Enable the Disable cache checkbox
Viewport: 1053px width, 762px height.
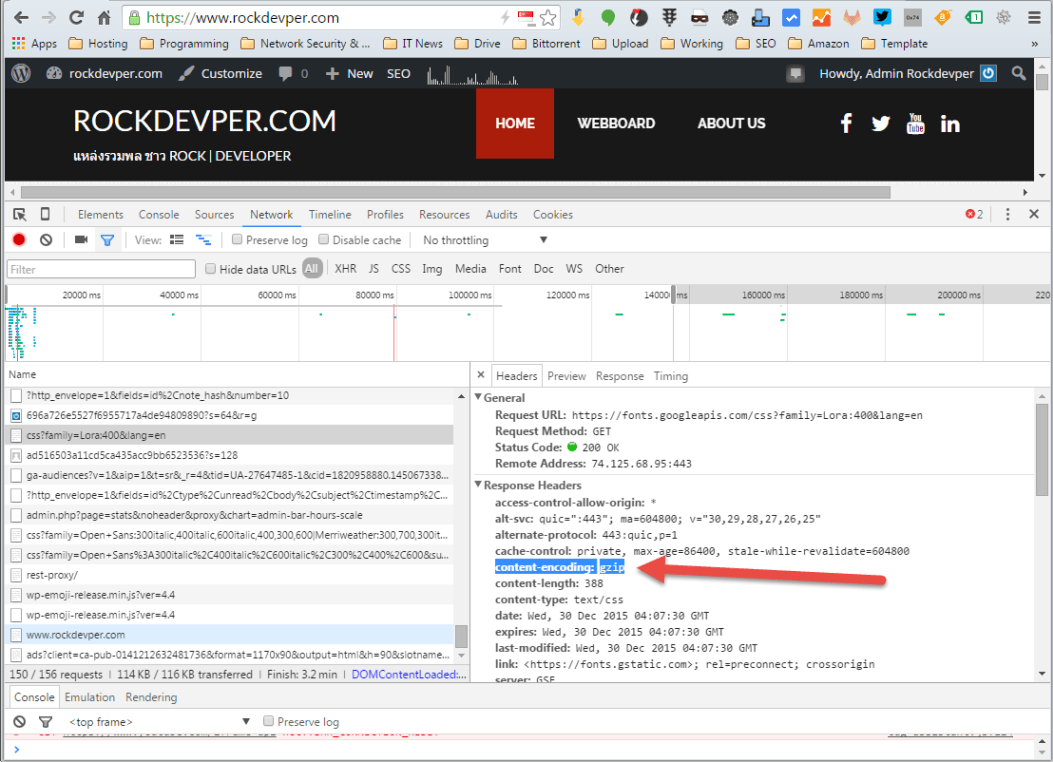322,239
